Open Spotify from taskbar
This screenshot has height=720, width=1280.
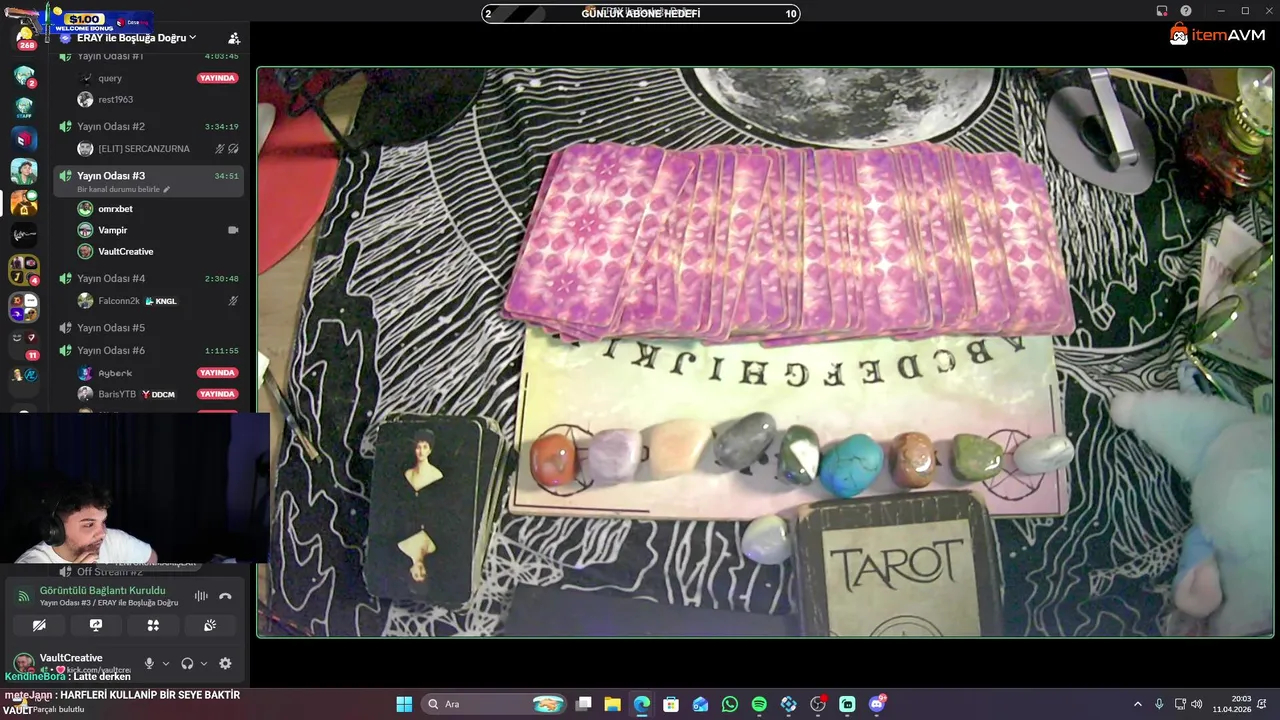759,704
